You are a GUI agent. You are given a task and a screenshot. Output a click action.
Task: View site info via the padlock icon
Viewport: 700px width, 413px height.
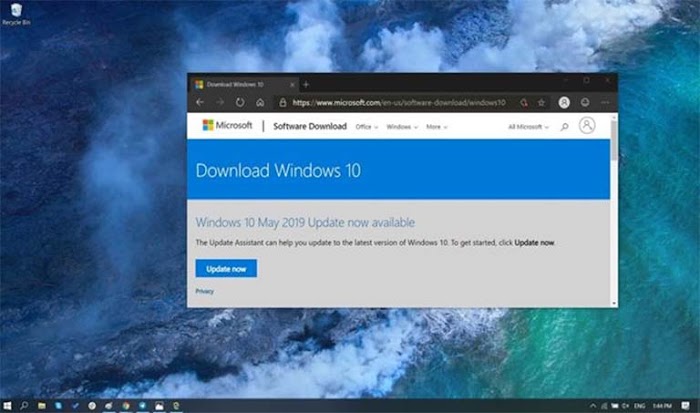click(283, 103)
